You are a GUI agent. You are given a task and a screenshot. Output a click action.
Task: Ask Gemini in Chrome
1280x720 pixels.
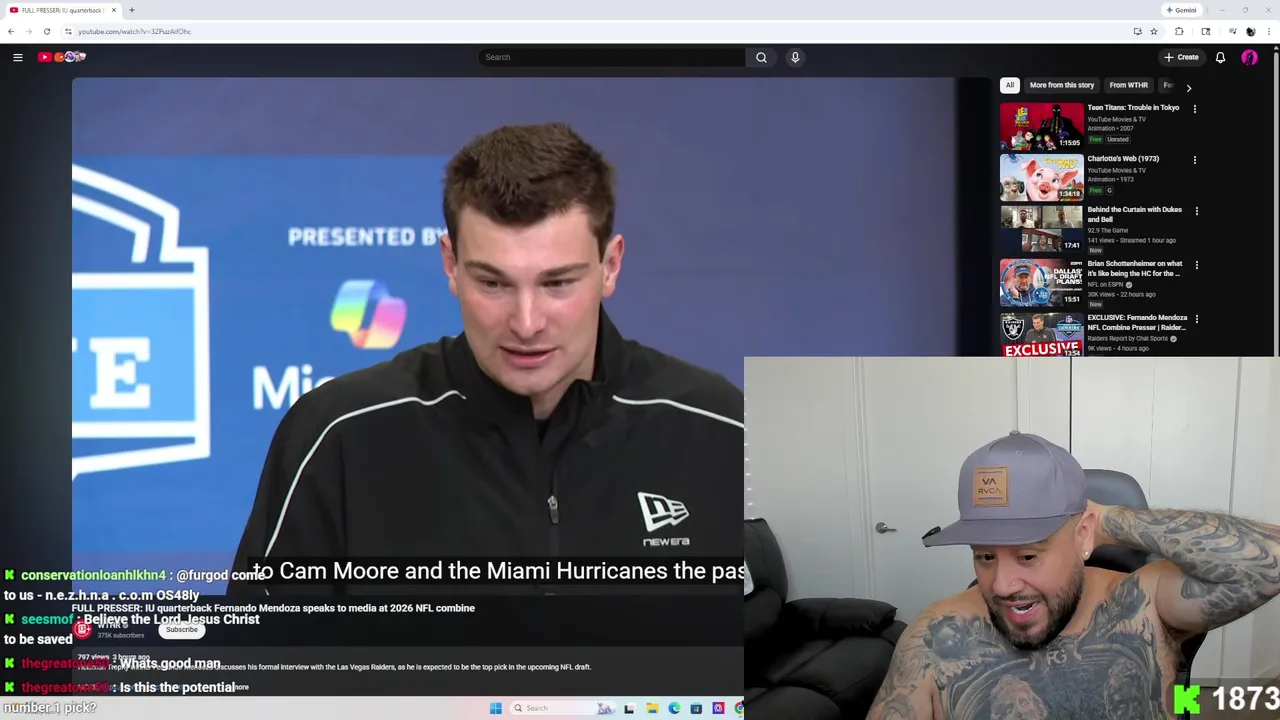(1181, 10)
